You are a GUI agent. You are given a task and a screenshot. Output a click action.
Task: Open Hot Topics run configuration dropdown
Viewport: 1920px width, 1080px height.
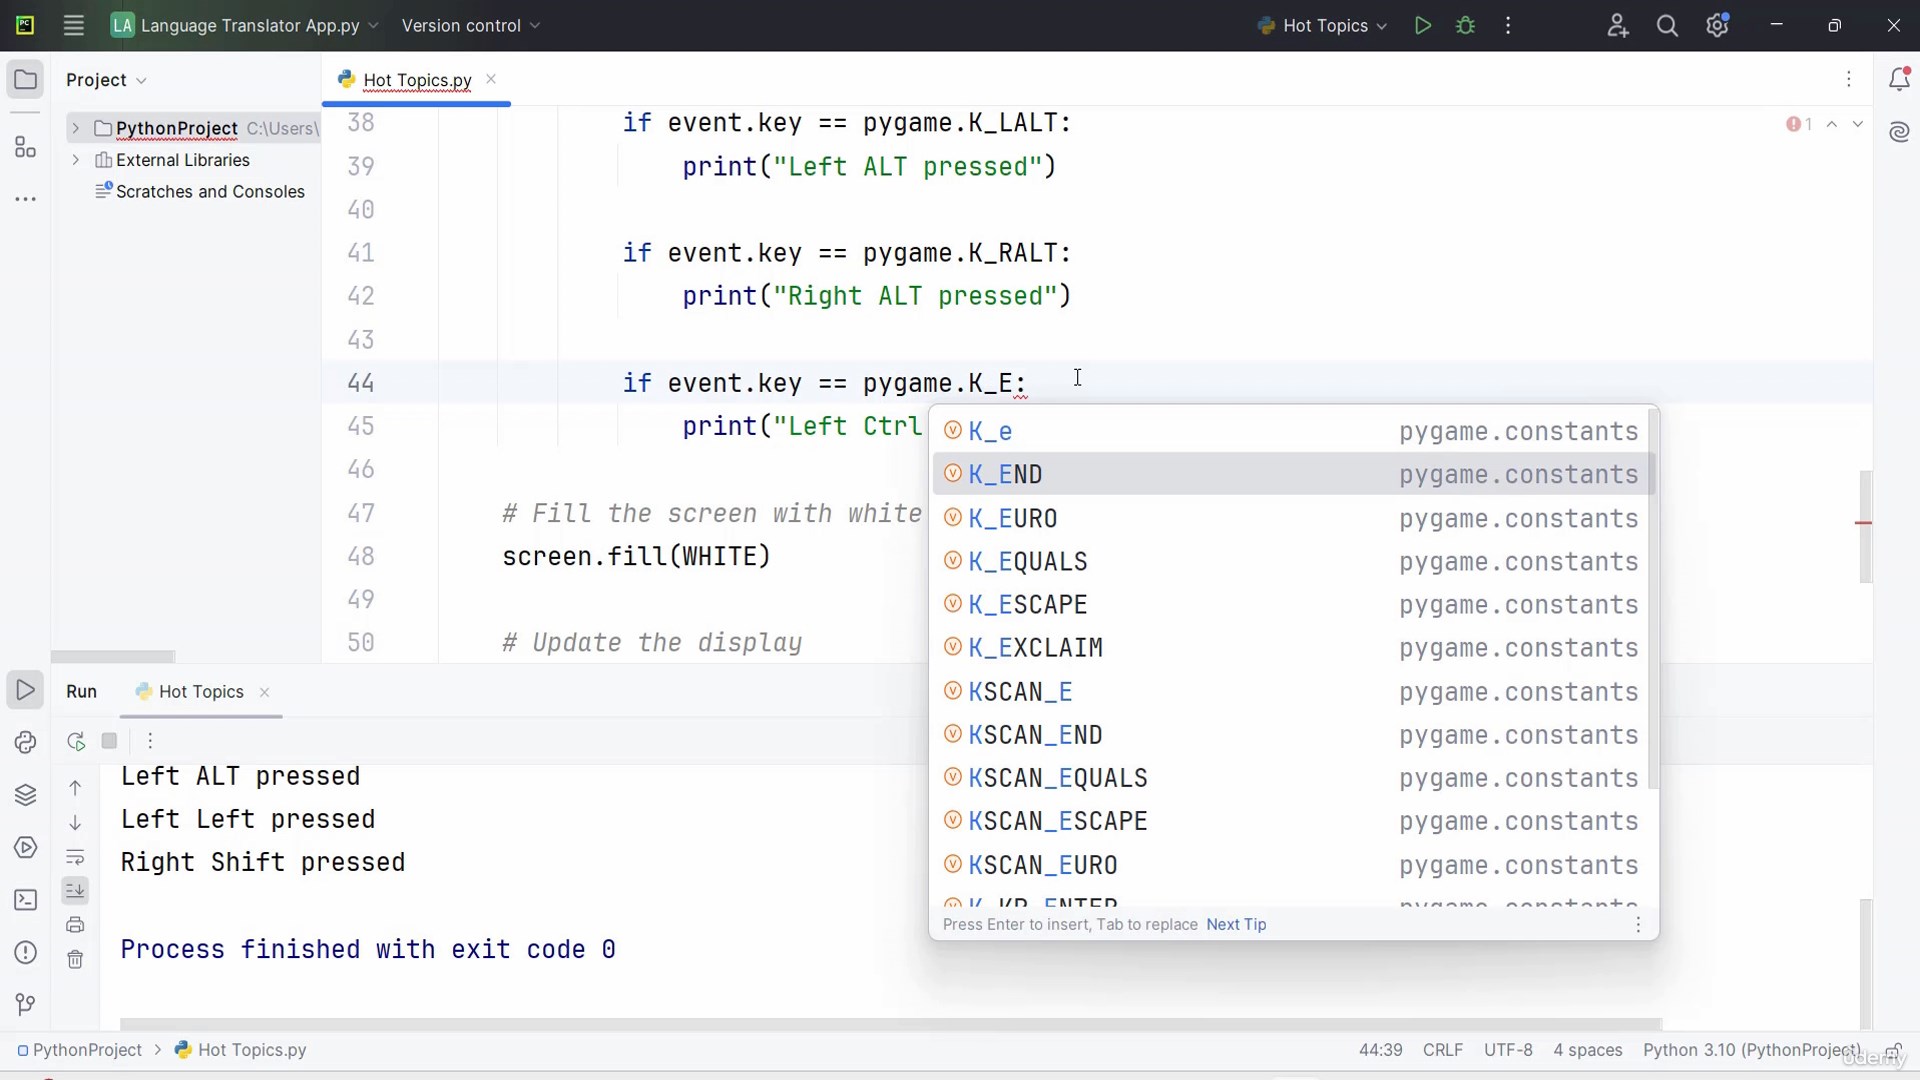[x=1322, y=26]
